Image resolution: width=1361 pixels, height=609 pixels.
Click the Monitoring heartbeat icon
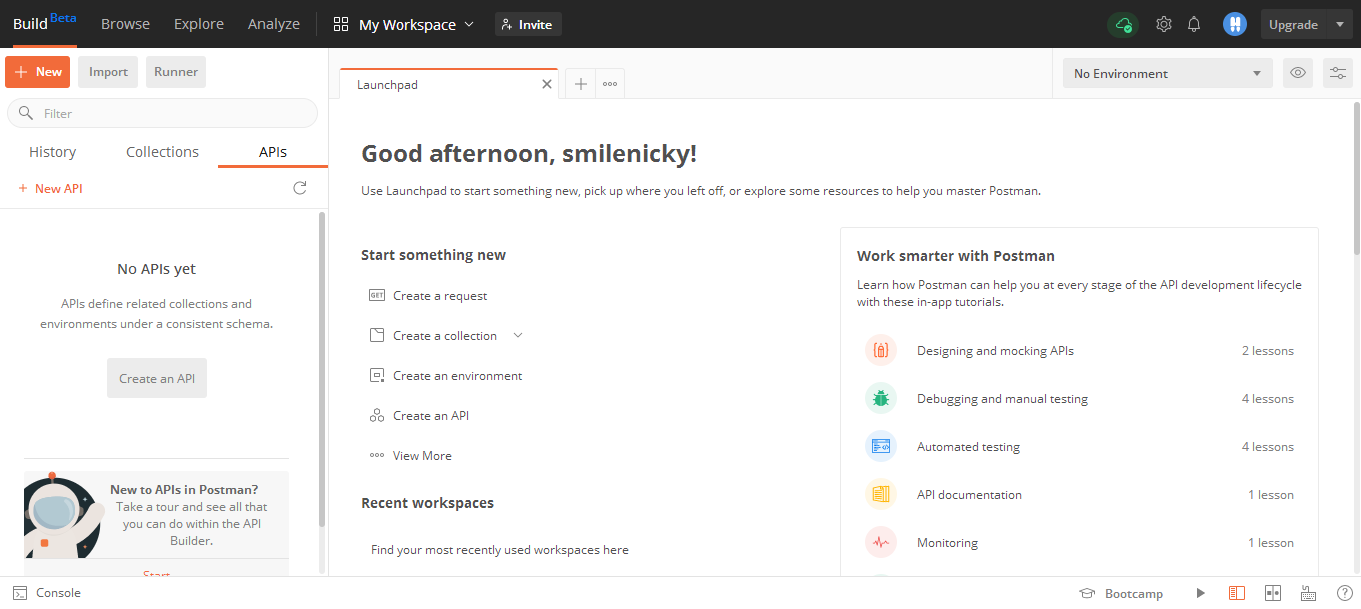click(881, 543)
